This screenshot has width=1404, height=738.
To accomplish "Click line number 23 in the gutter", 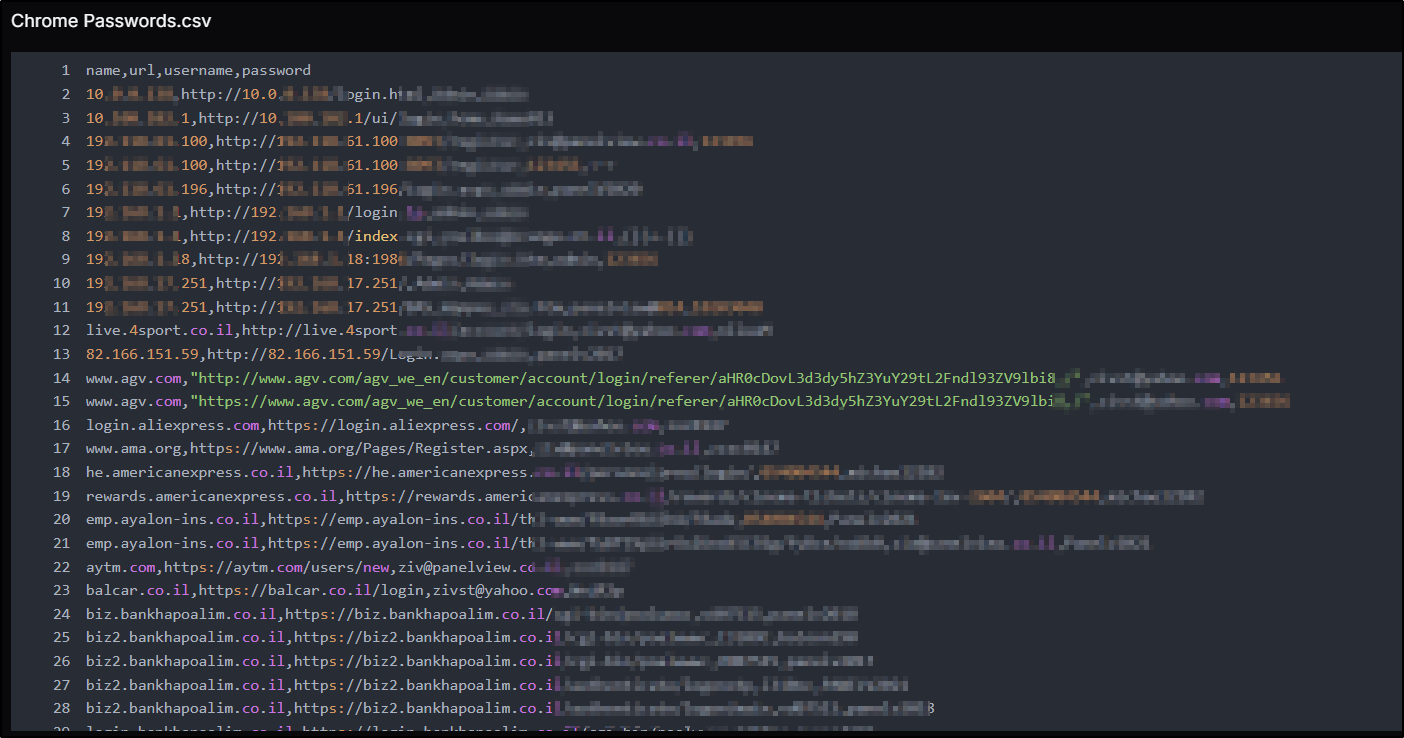I will pyautogui.click(x=61, y=590).
